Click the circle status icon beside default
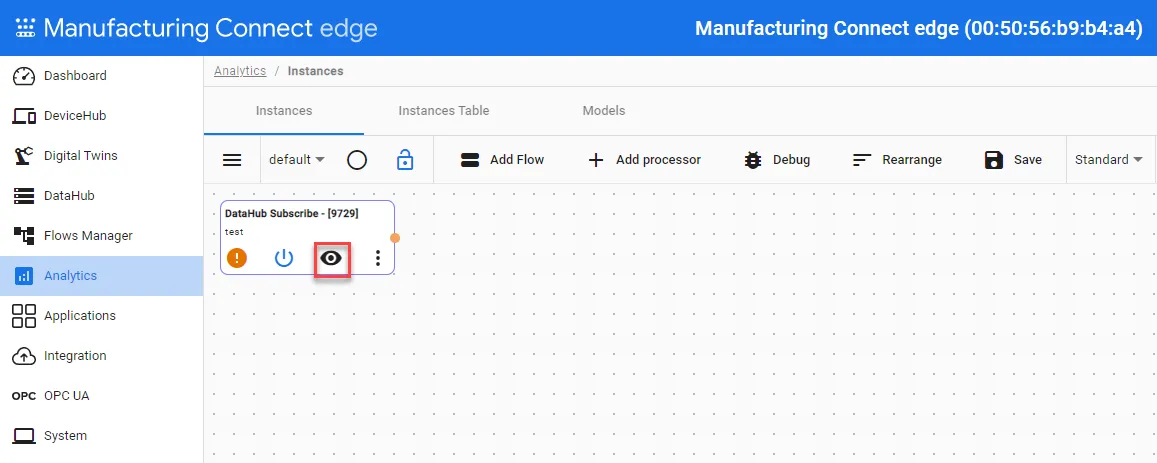This screenshot has width=1157, height=463. pos(357,160)
